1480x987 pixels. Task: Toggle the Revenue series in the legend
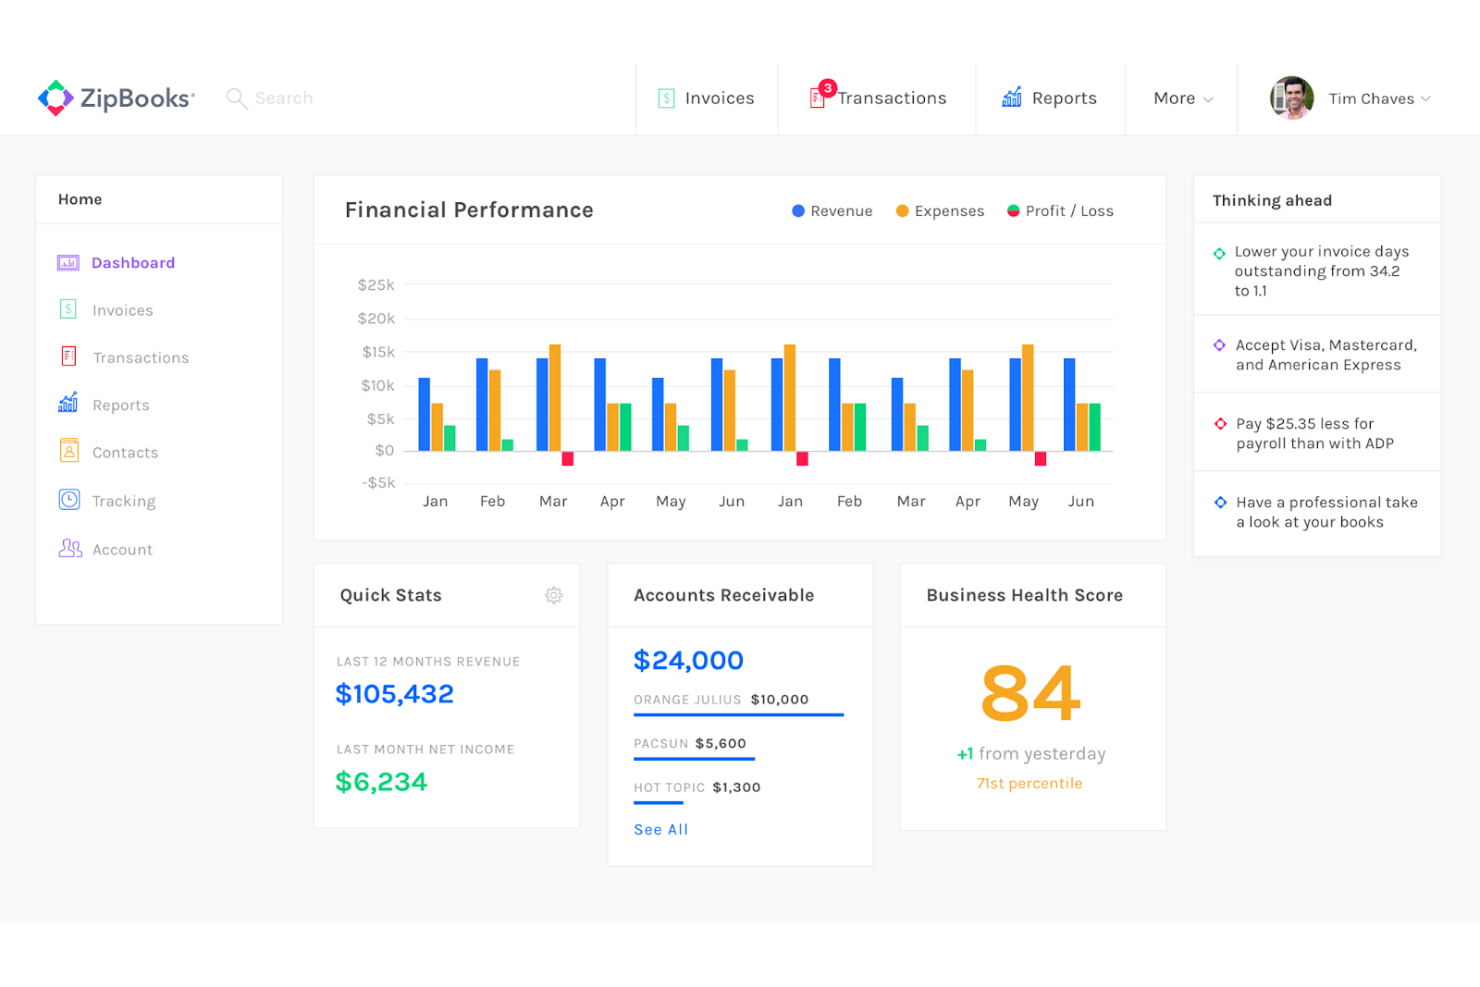(x=832, y=210)
